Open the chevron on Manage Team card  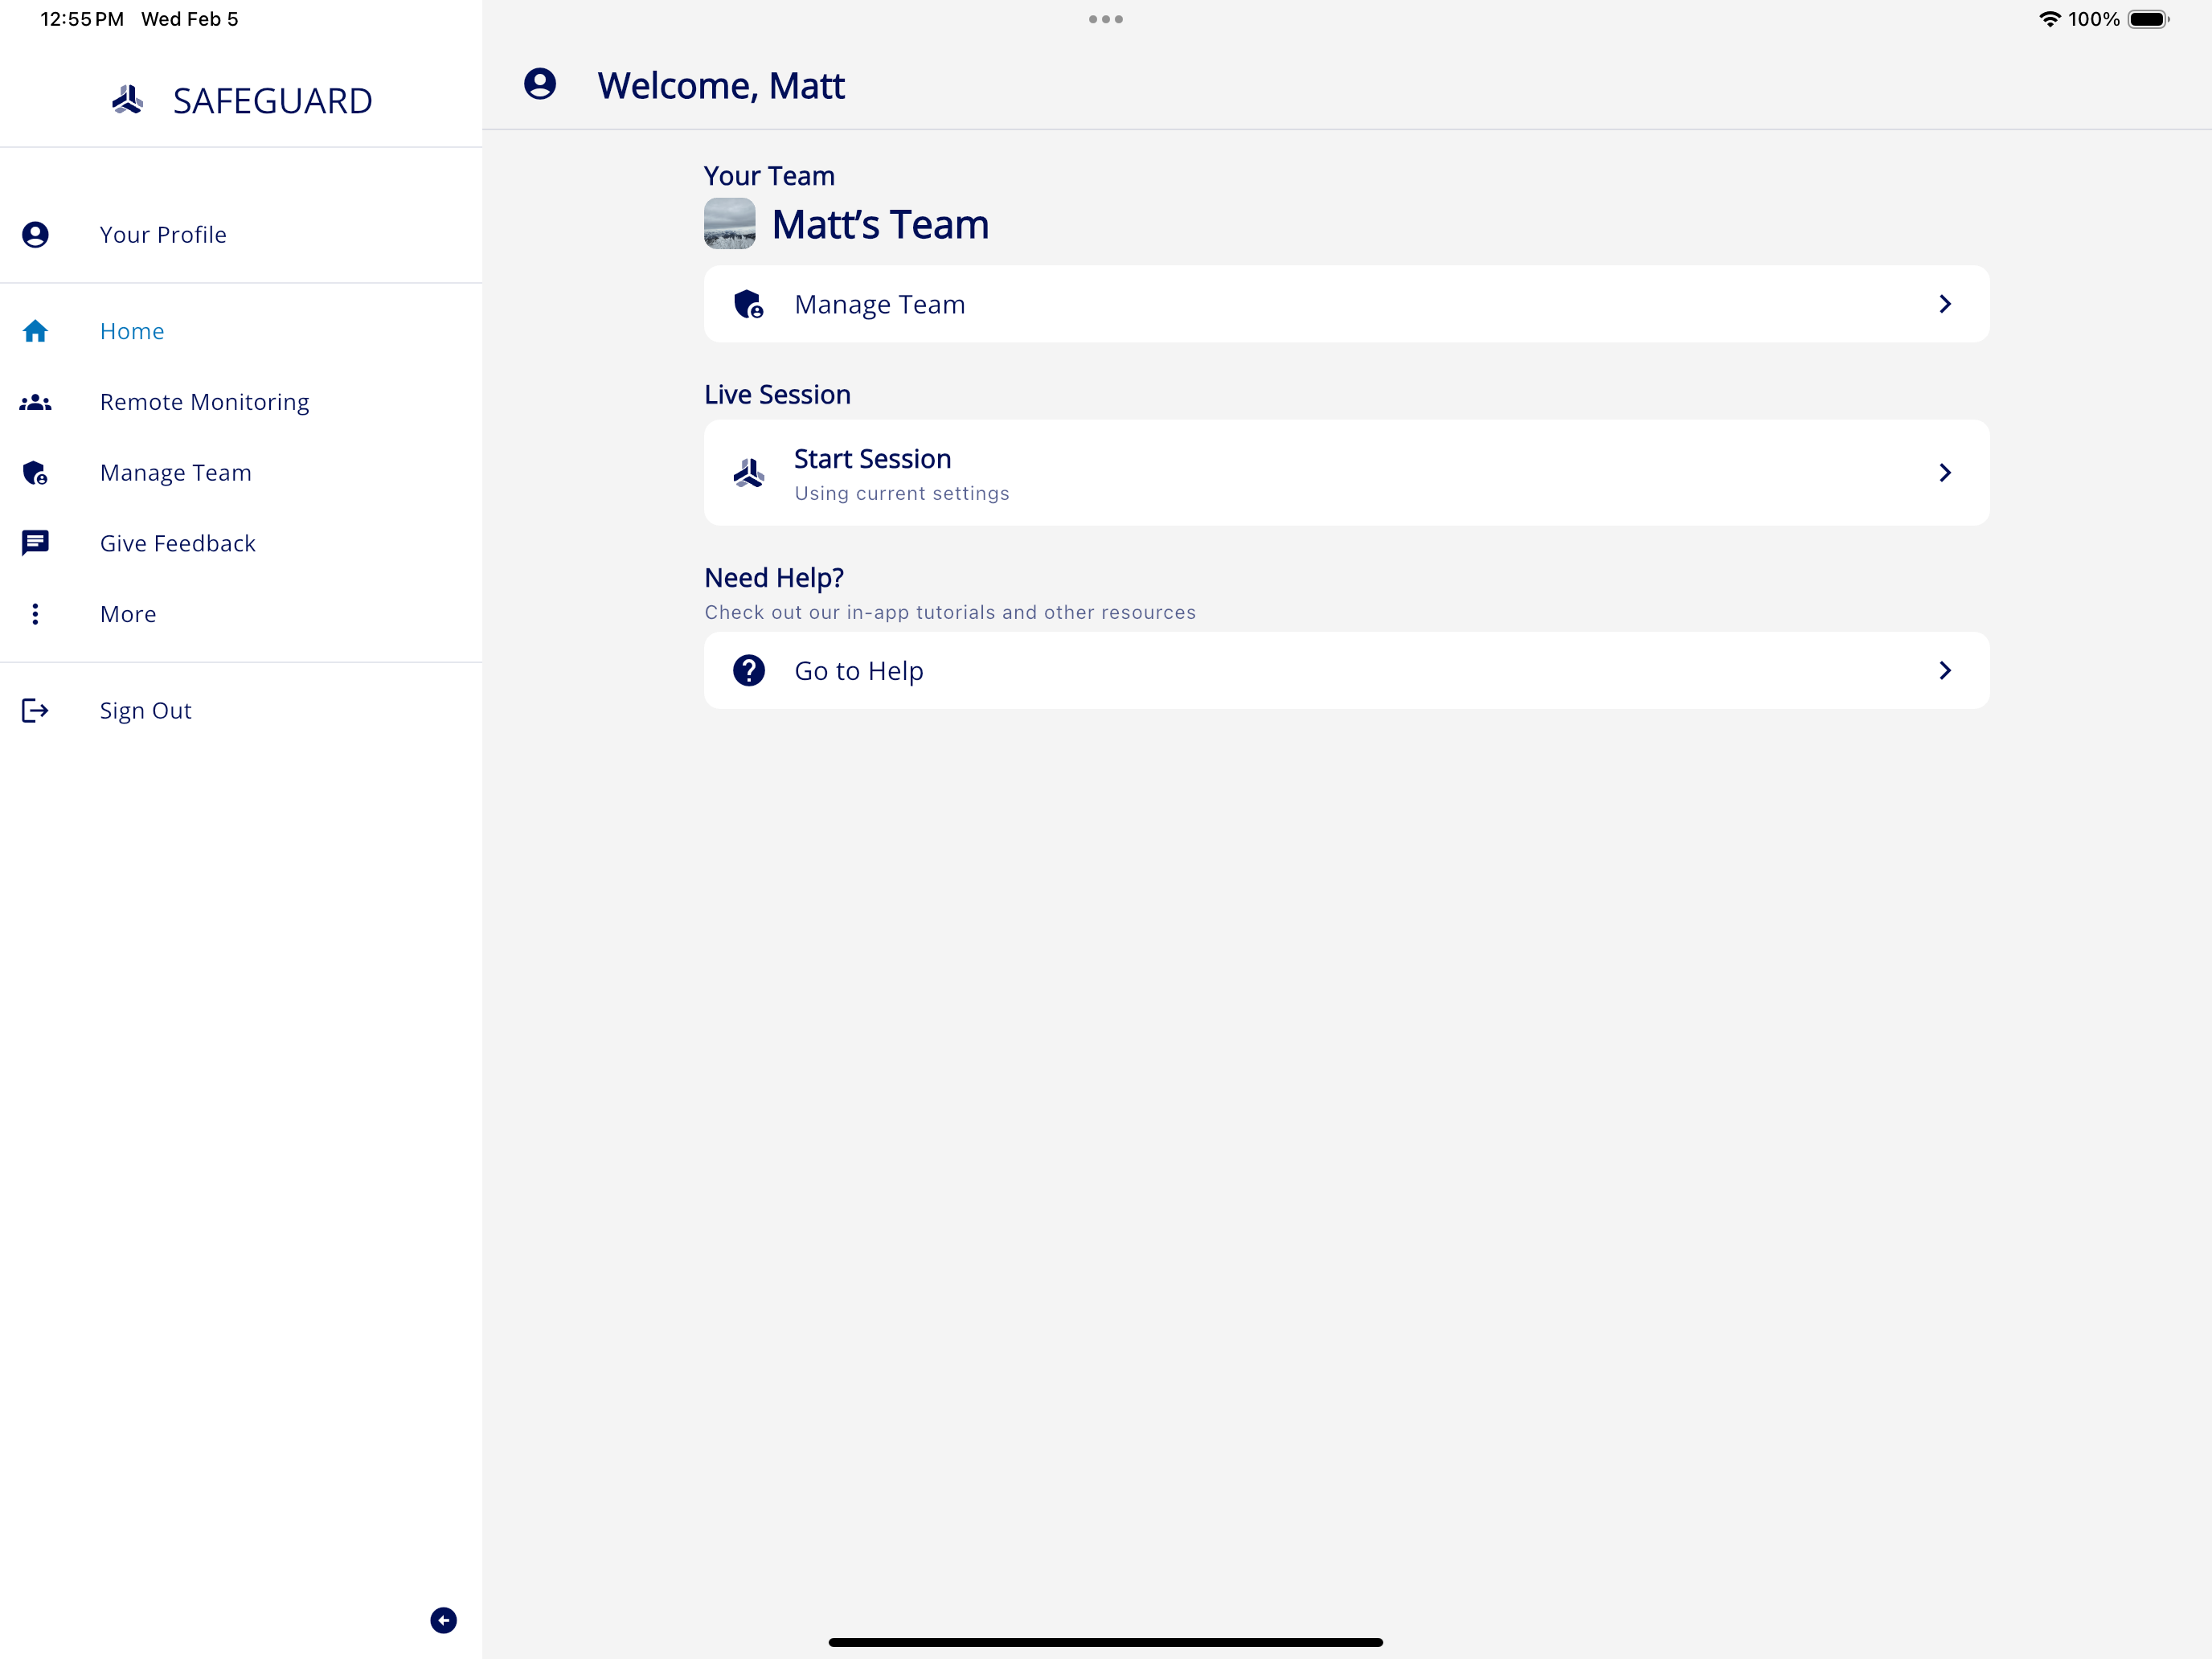coord(1945,304)
